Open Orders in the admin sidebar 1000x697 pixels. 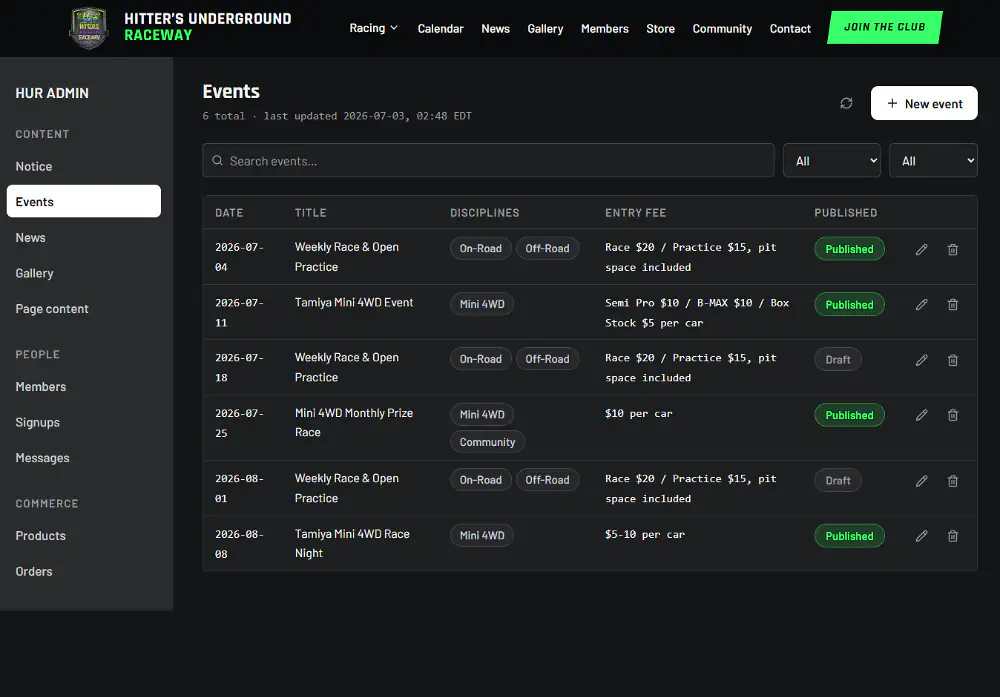coord(84,571)
